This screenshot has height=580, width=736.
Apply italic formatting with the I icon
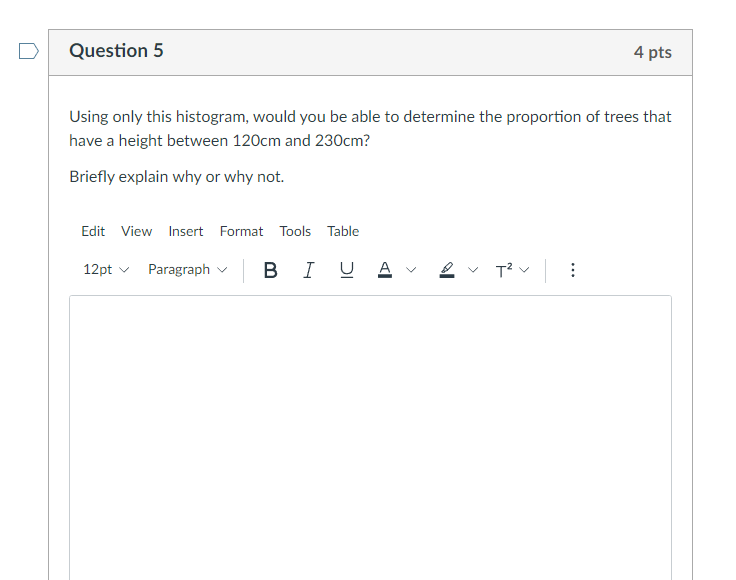click(x=308, y=270)
